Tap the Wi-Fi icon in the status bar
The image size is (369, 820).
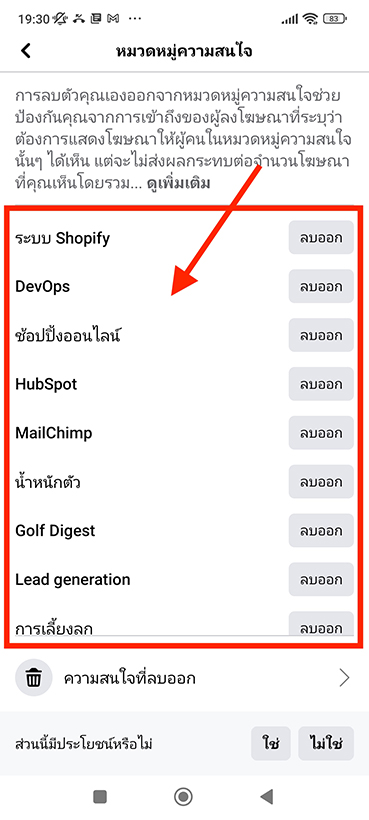coord(312,19)
